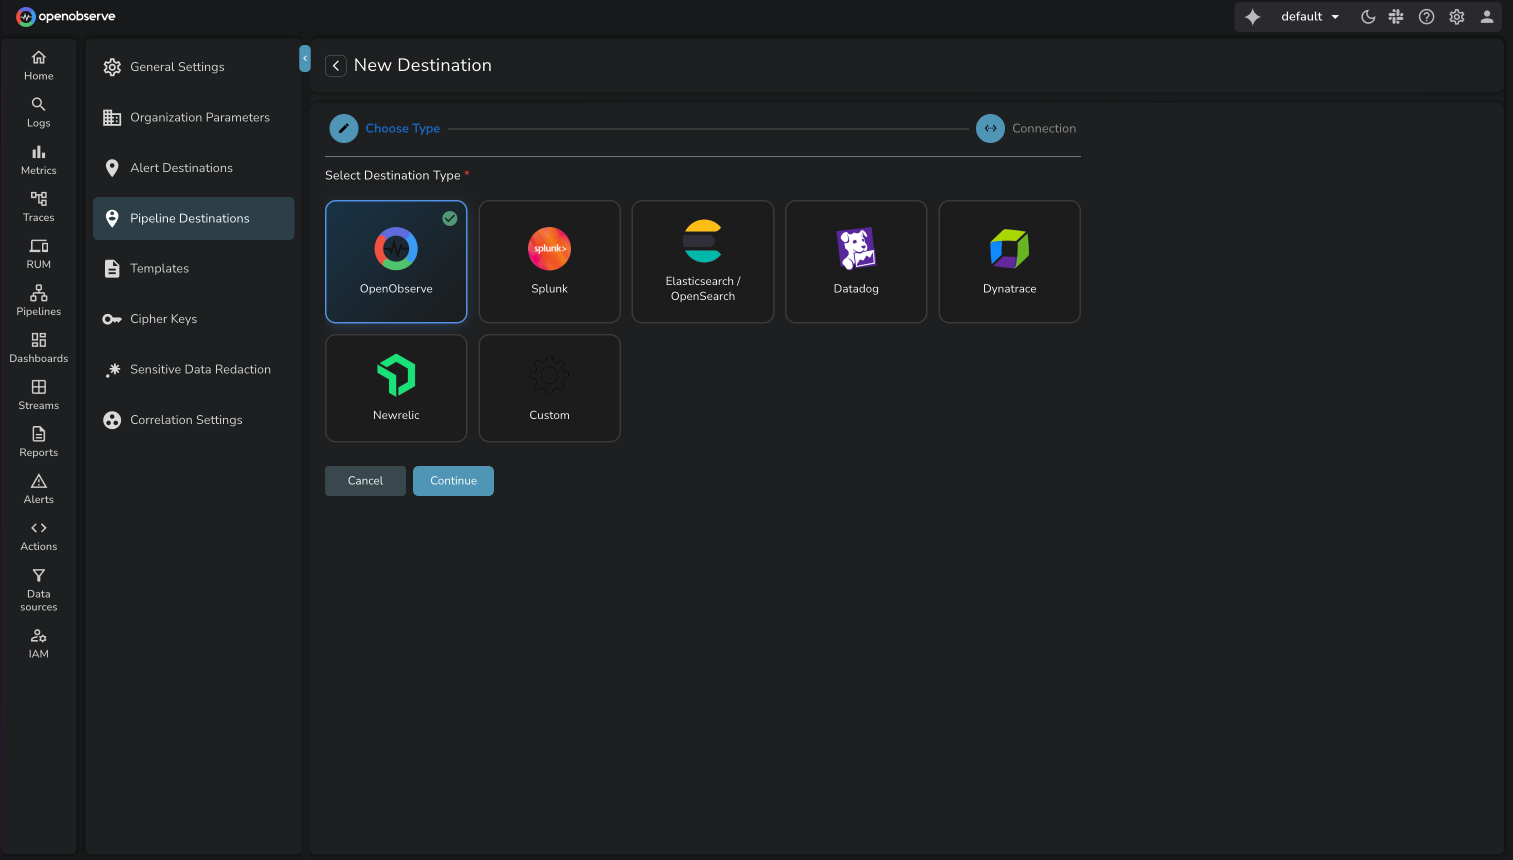Collapse the settings side panel
The height and width of the screenshot is (860, 1513).
tap(305, 58)
